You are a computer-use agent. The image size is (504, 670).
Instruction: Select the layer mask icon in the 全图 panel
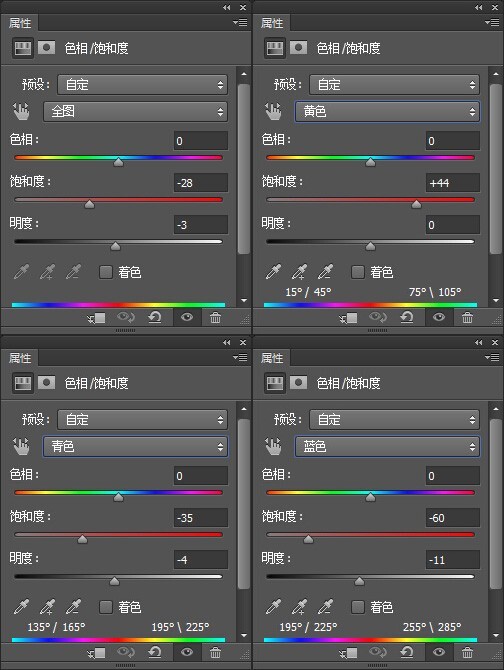(x=47, y=47)
